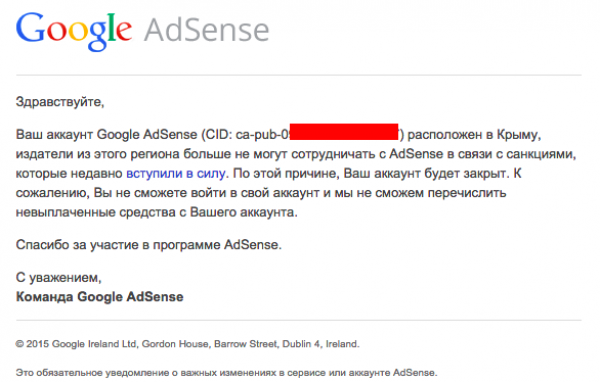600x382 pixels.
Task: Click "Спасибо за участие в программе AdSense"
Action: 147,245
